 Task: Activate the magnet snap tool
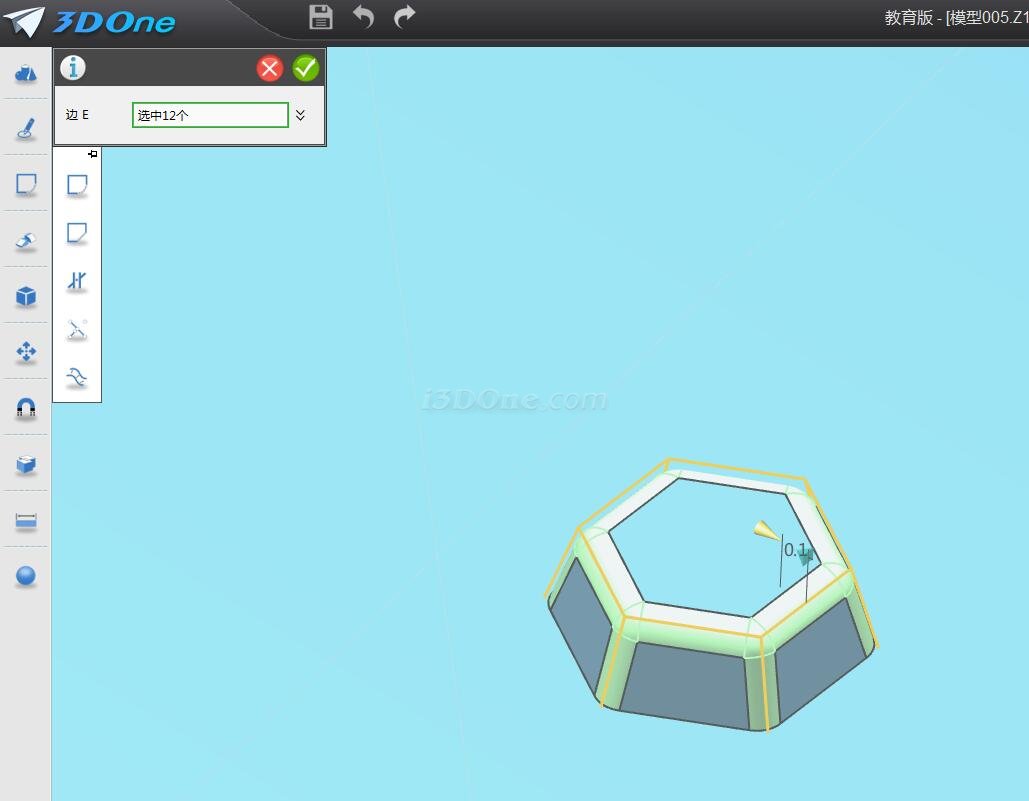click(26, 408)
